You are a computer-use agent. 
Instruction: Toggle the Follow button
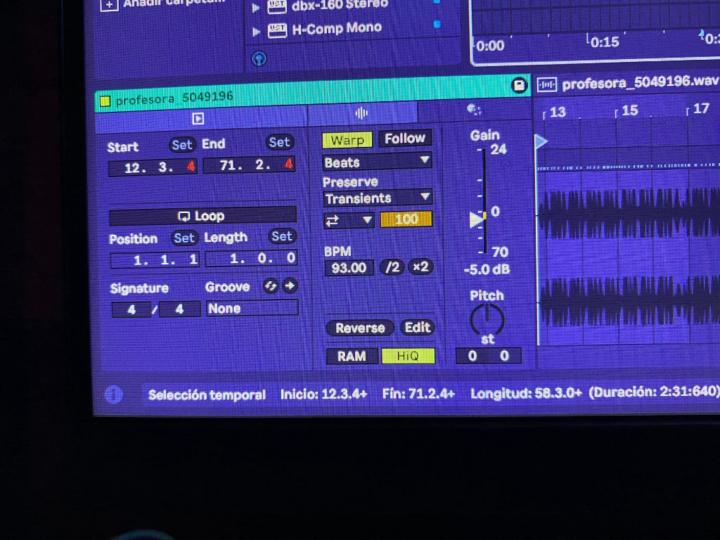pos(405,138)
